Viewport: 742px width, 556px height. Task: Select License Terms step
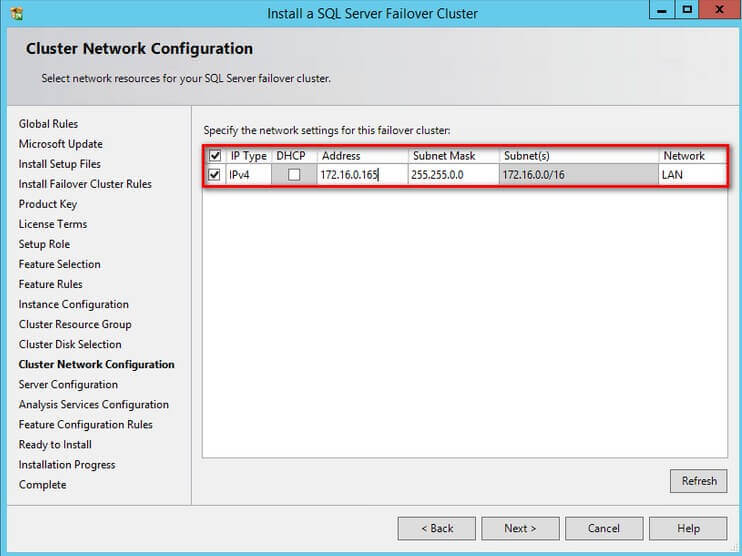point(53,224)
